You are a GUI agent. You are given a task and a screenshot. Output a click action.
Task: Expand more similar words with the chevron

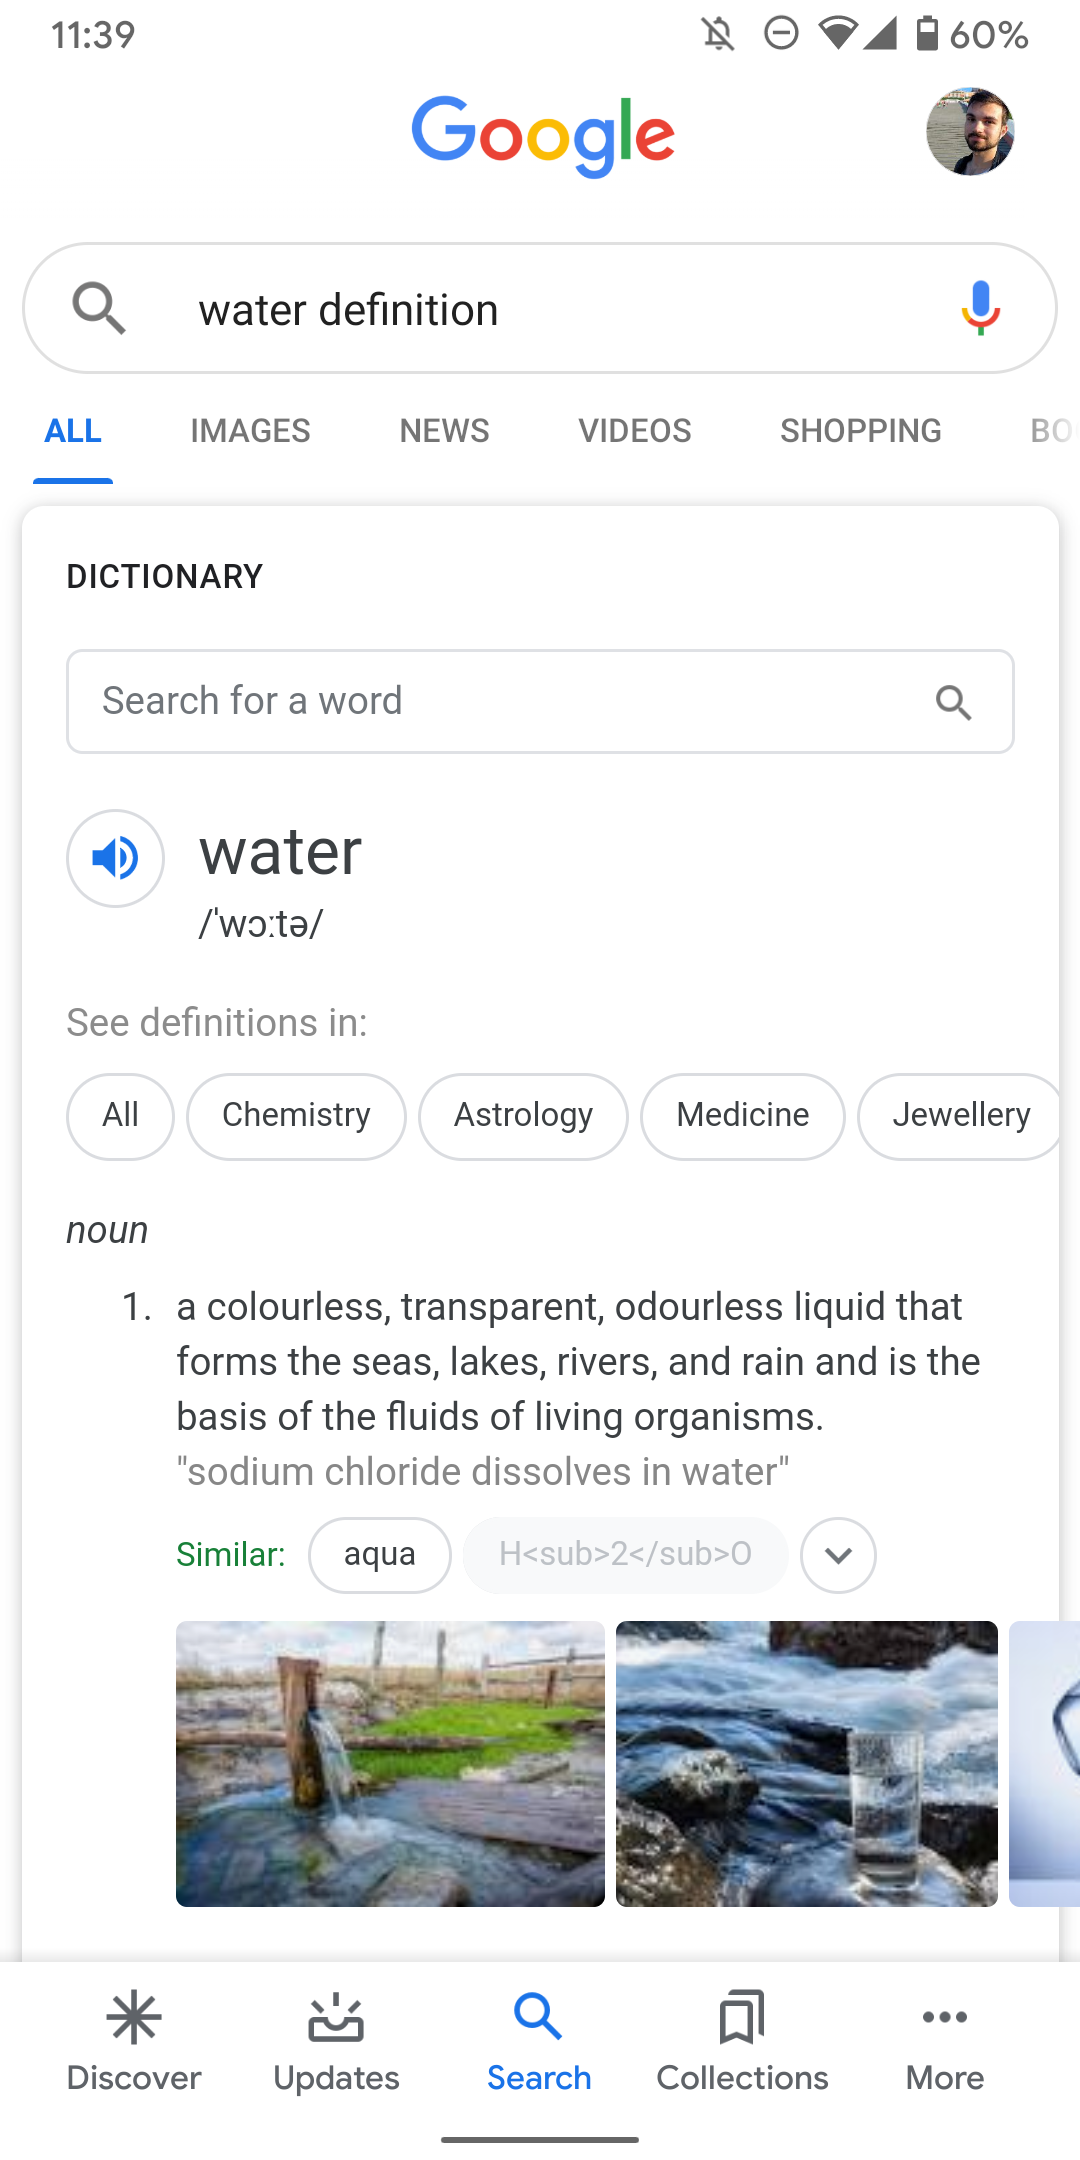click(x=838, y=1555)
